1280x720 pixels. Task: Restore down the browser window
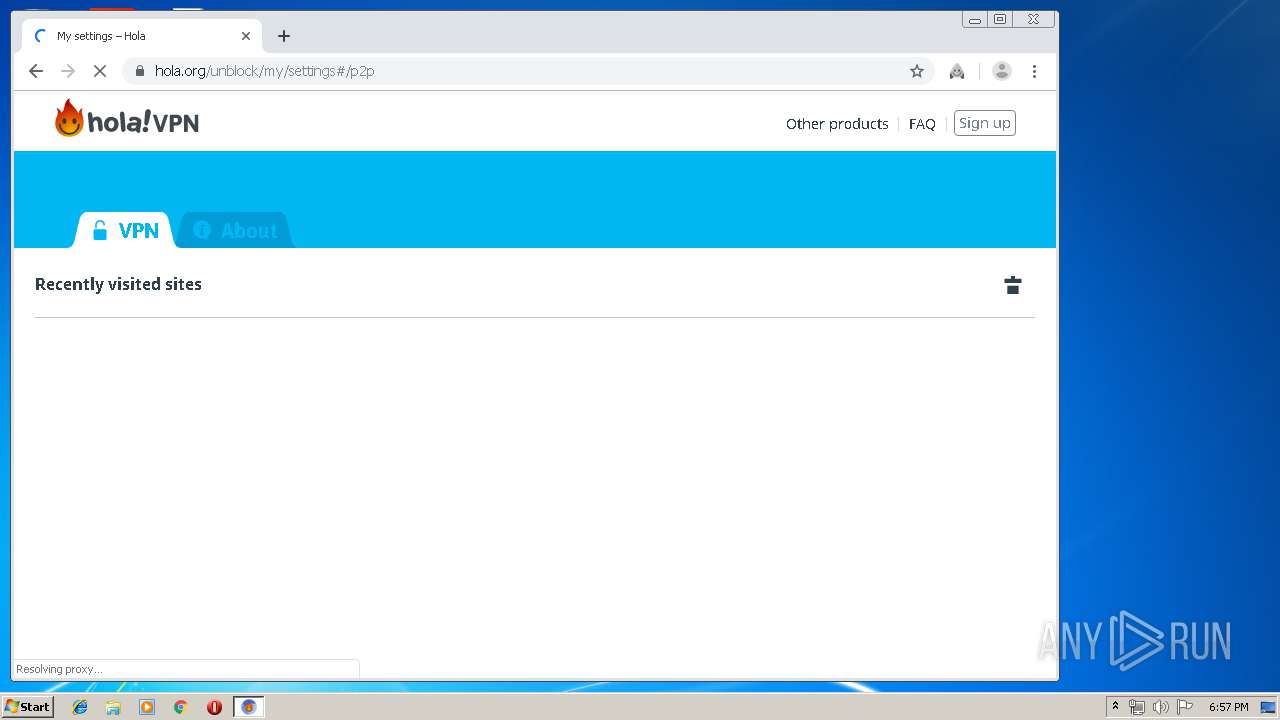(1000, 19)
